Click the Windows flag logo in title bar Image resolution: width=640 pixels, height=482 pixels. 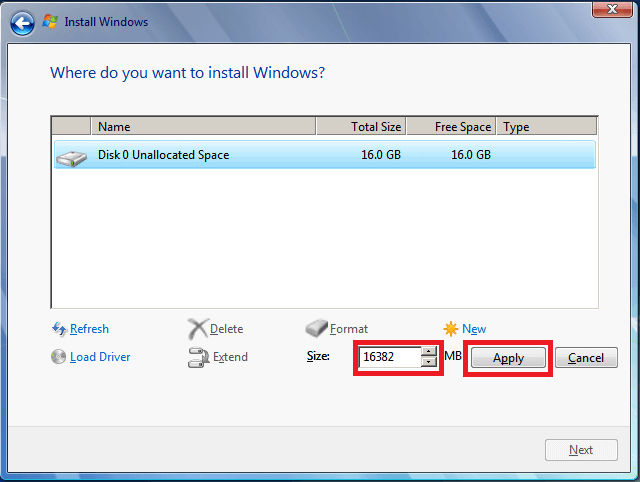50,22
